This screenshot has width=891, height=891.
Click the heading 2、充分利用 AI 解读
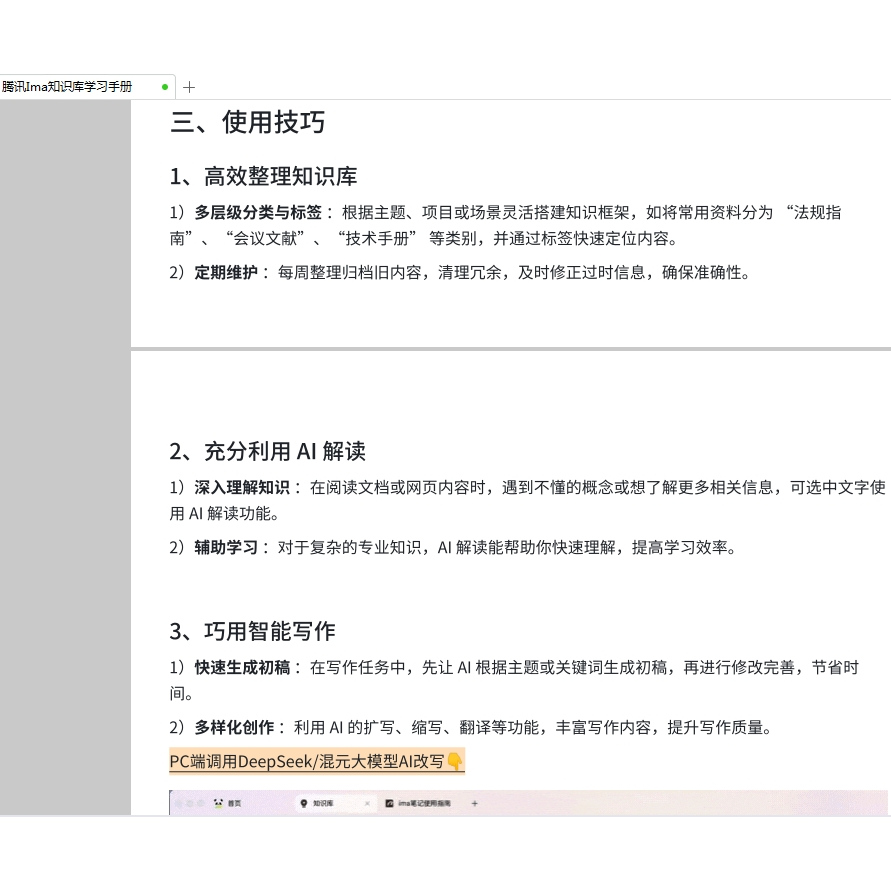pos(267,452)
